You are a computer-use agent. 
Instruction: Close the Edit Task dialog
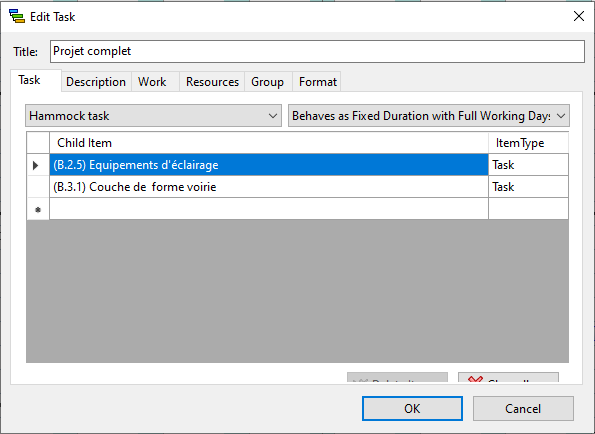tap(579, 16)
